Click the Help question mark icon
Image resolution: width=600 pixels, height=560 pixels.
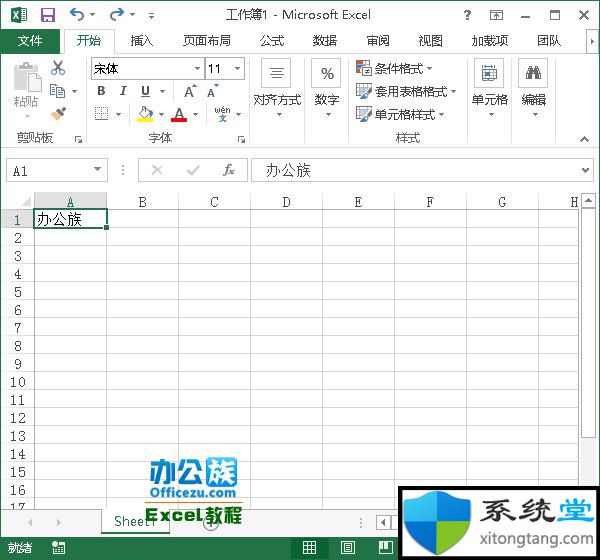tap(467, 15)
